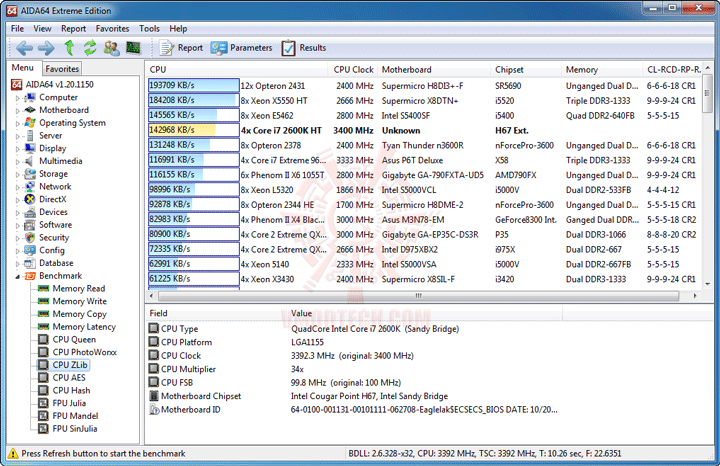Collapse the Benchmark tree node
The image size is (720, 466).
(x=17, y=276)
